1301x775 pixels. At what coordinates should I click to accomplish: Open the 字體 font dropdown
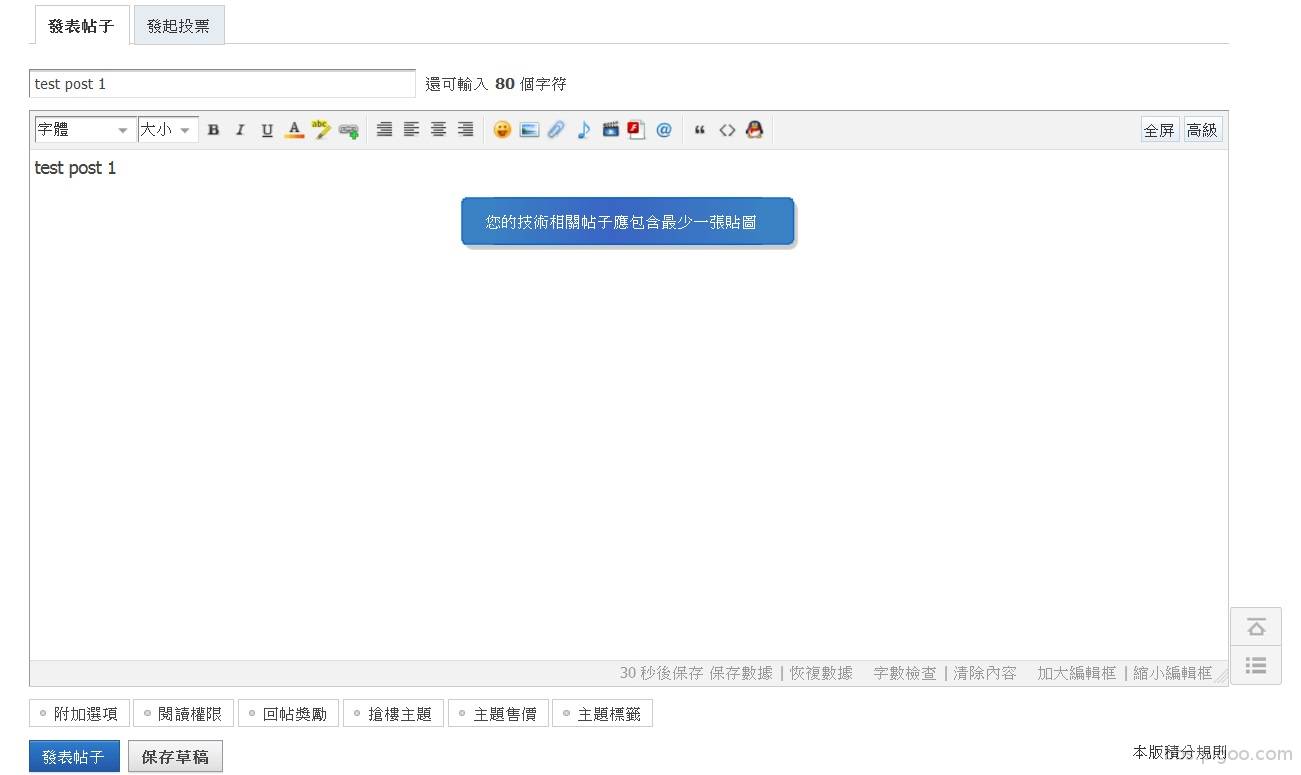click(x=85, y=130)
